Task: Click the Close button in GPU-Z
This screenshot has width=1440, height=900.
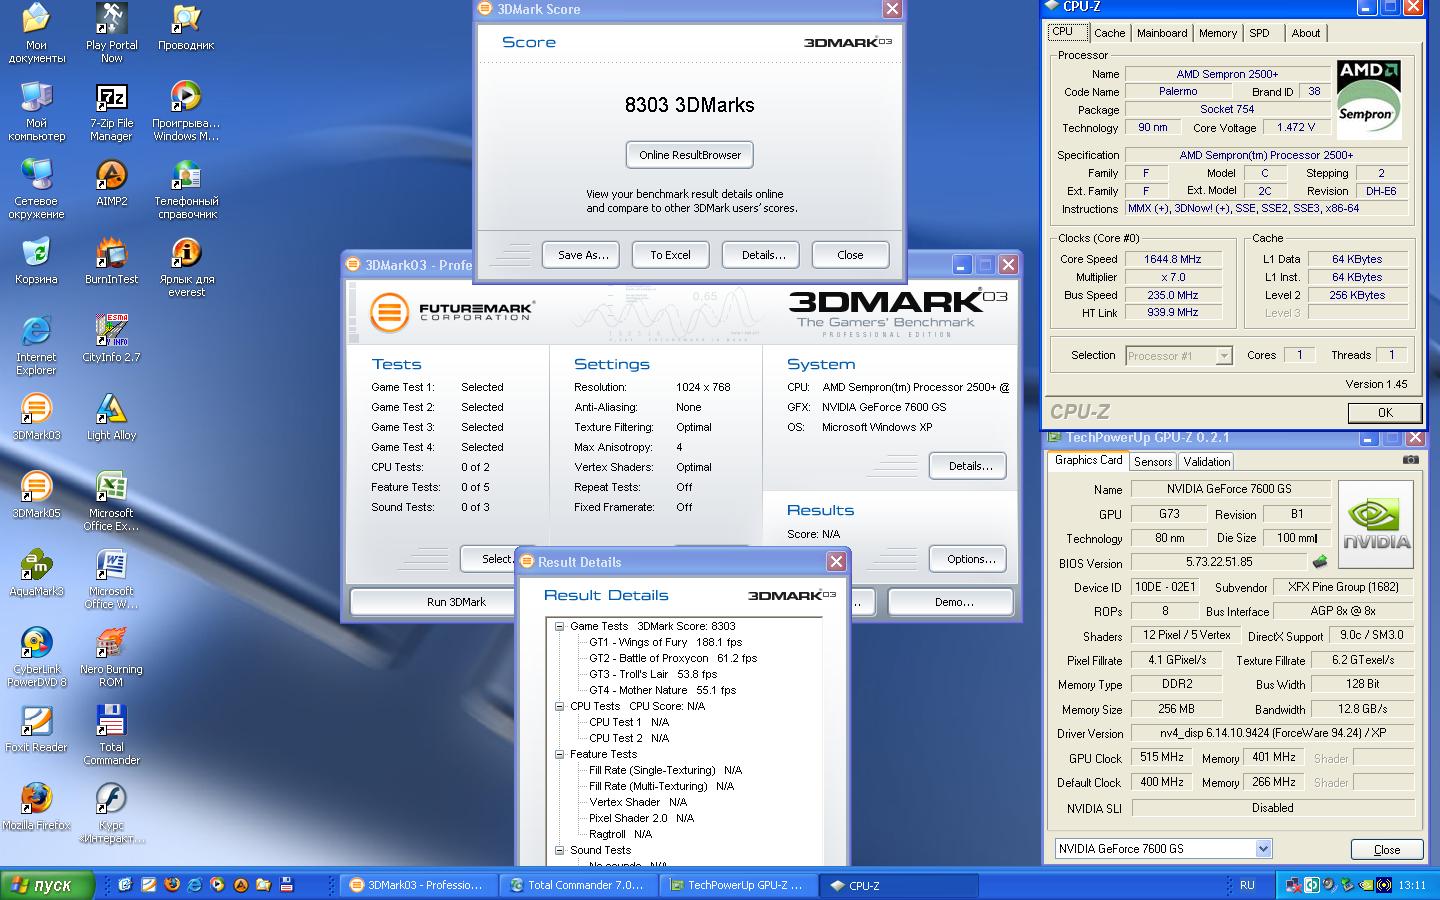Action: pyautogui.click(x=1387, y=850)
